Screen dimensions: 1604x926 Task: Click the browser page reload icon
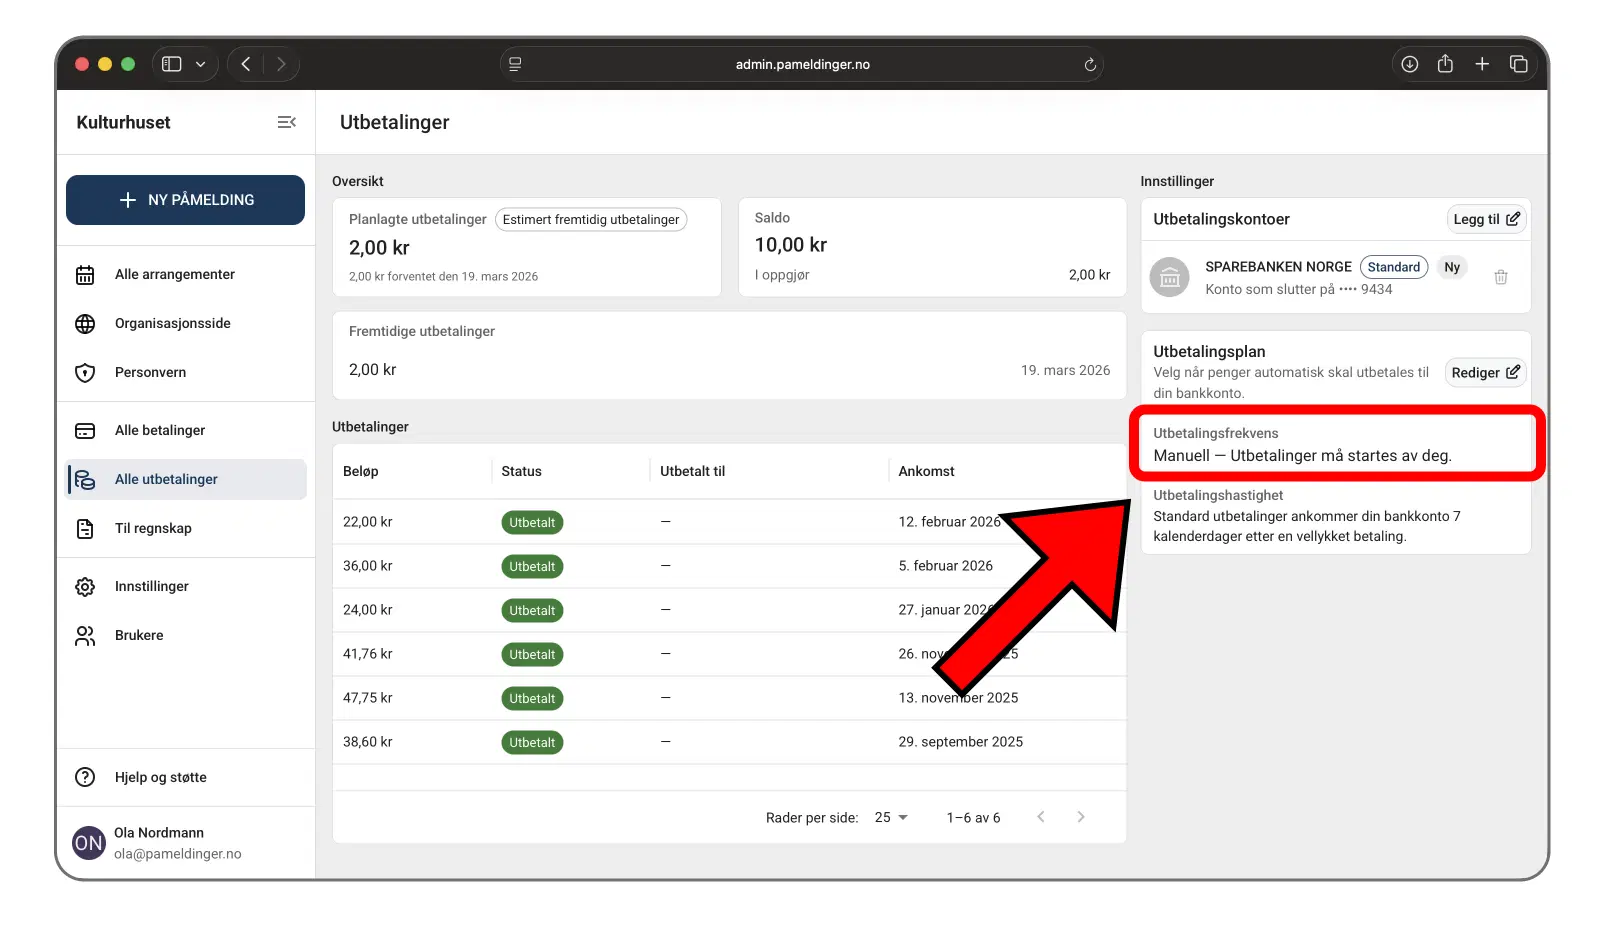pos(1090,65)
